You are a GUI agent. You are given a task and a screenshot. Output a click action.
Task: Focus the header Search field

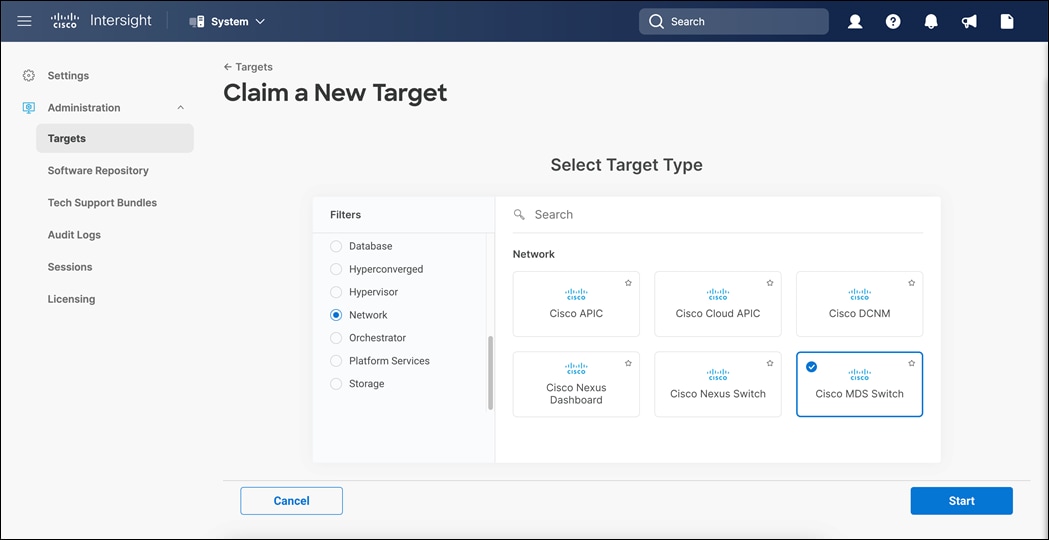[734, 21]
